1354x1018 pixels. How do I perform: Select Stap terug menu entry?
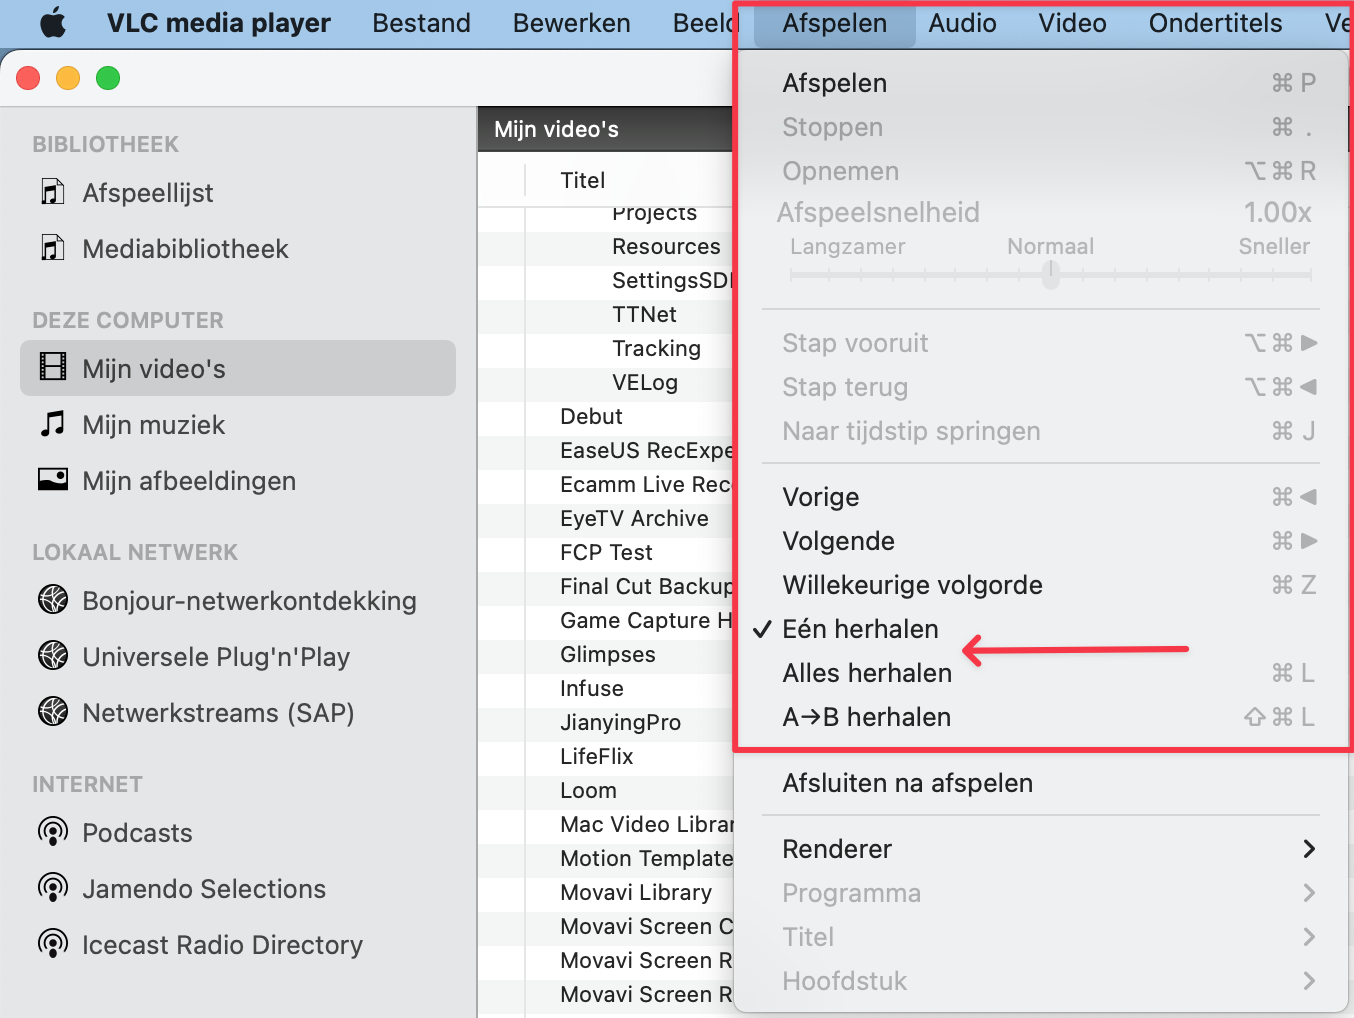(x=1041, y=387)
